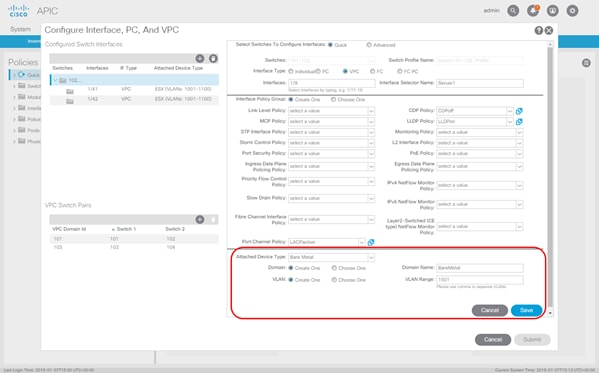Click the Attached Device Type column header
The width and height of the screenshot is (599, 373).
tap(178, 68)
